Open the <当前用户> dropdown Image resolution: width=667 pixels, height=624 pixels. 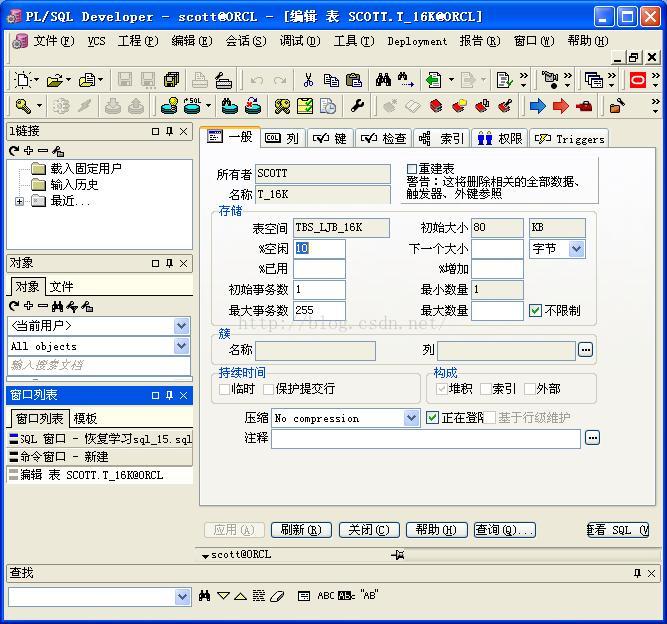point(181,326)
